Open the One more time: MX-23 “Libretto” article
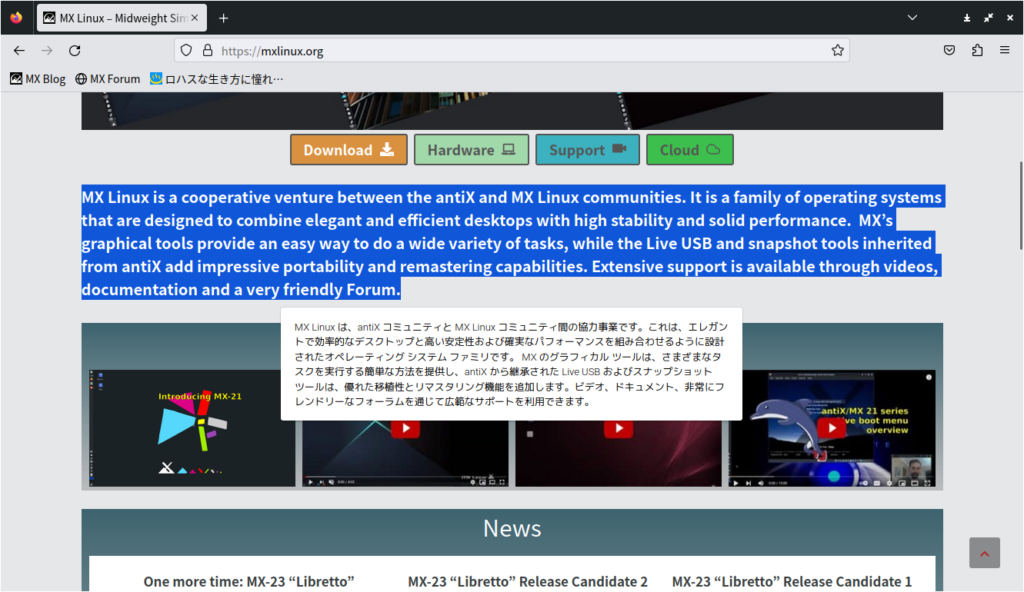The width and height of the screenshot is (1024, 592). coord(249,582)
